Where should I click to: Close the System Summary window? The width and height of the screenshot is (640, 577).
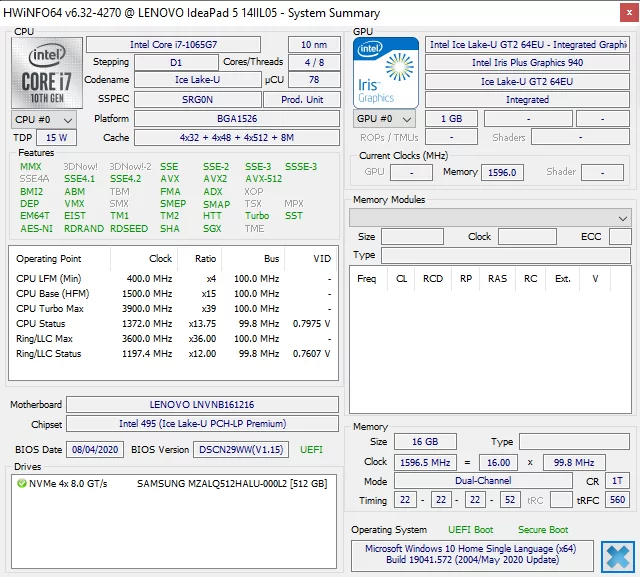(x=629, y=13)
